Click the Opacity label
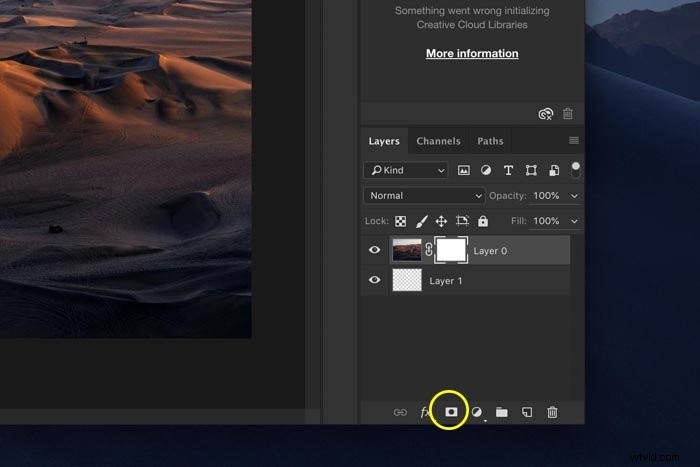The image size is (700, 467). [x=508, y=196]
